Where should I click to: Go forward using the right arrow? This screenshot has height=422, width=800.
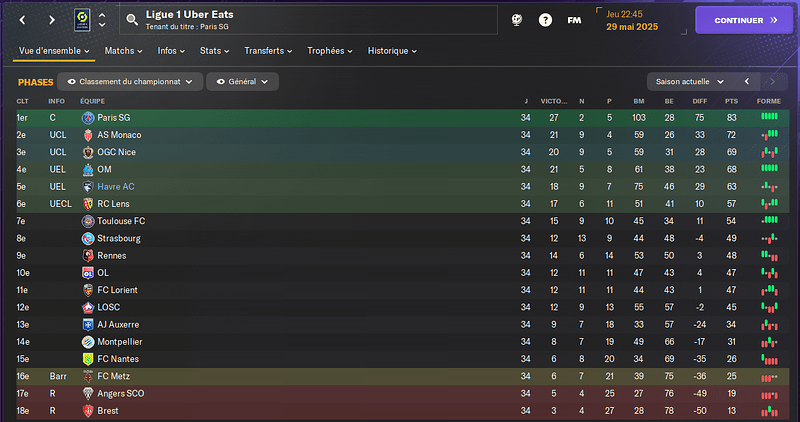(52, 20)
